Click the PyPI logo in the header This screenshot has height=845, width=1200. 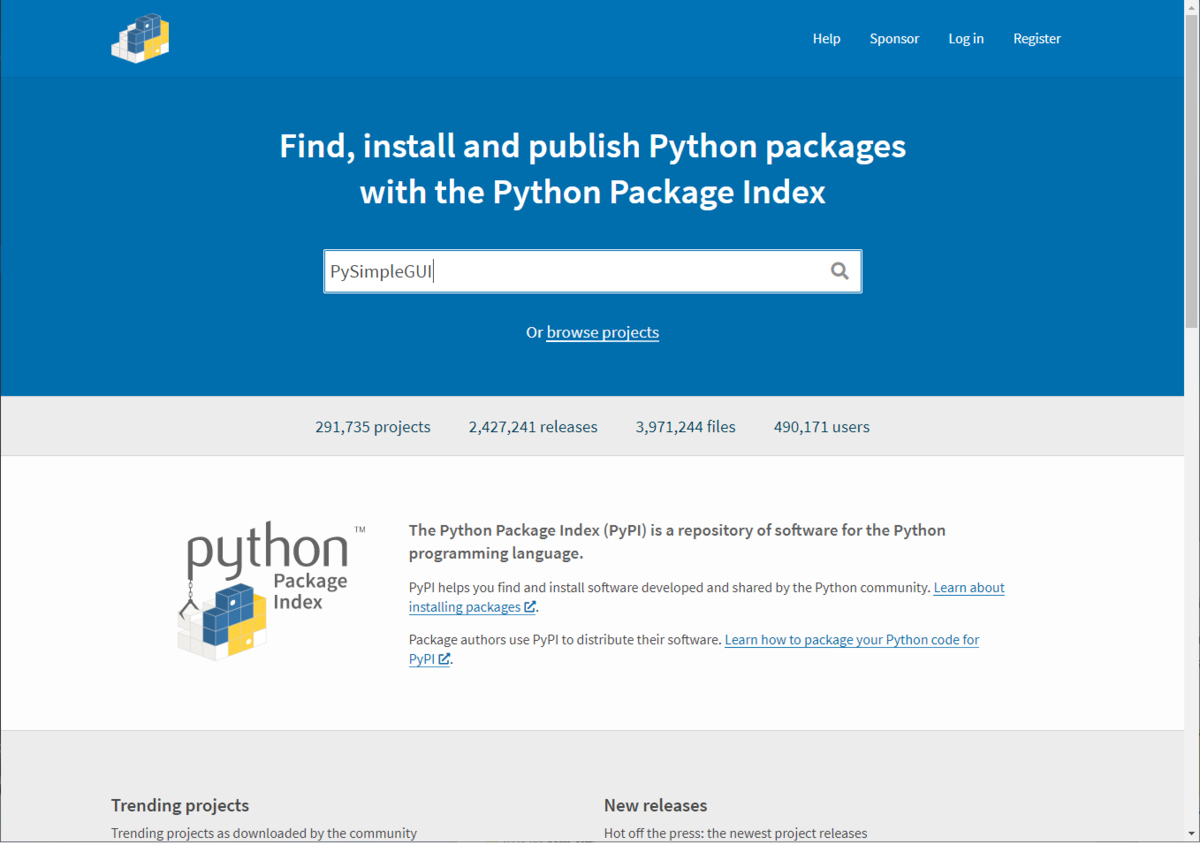pos(140,38)
